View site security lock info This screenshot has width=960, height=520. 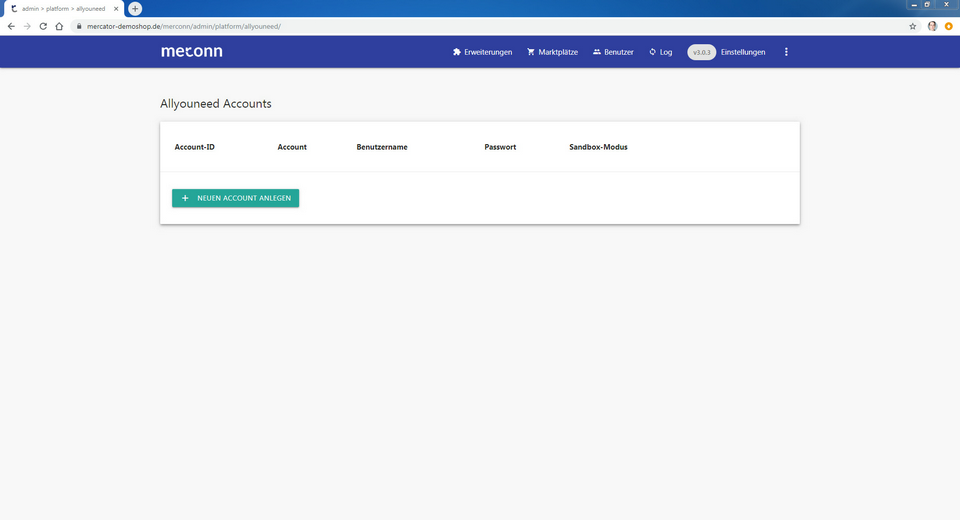[x=79, y=26]
